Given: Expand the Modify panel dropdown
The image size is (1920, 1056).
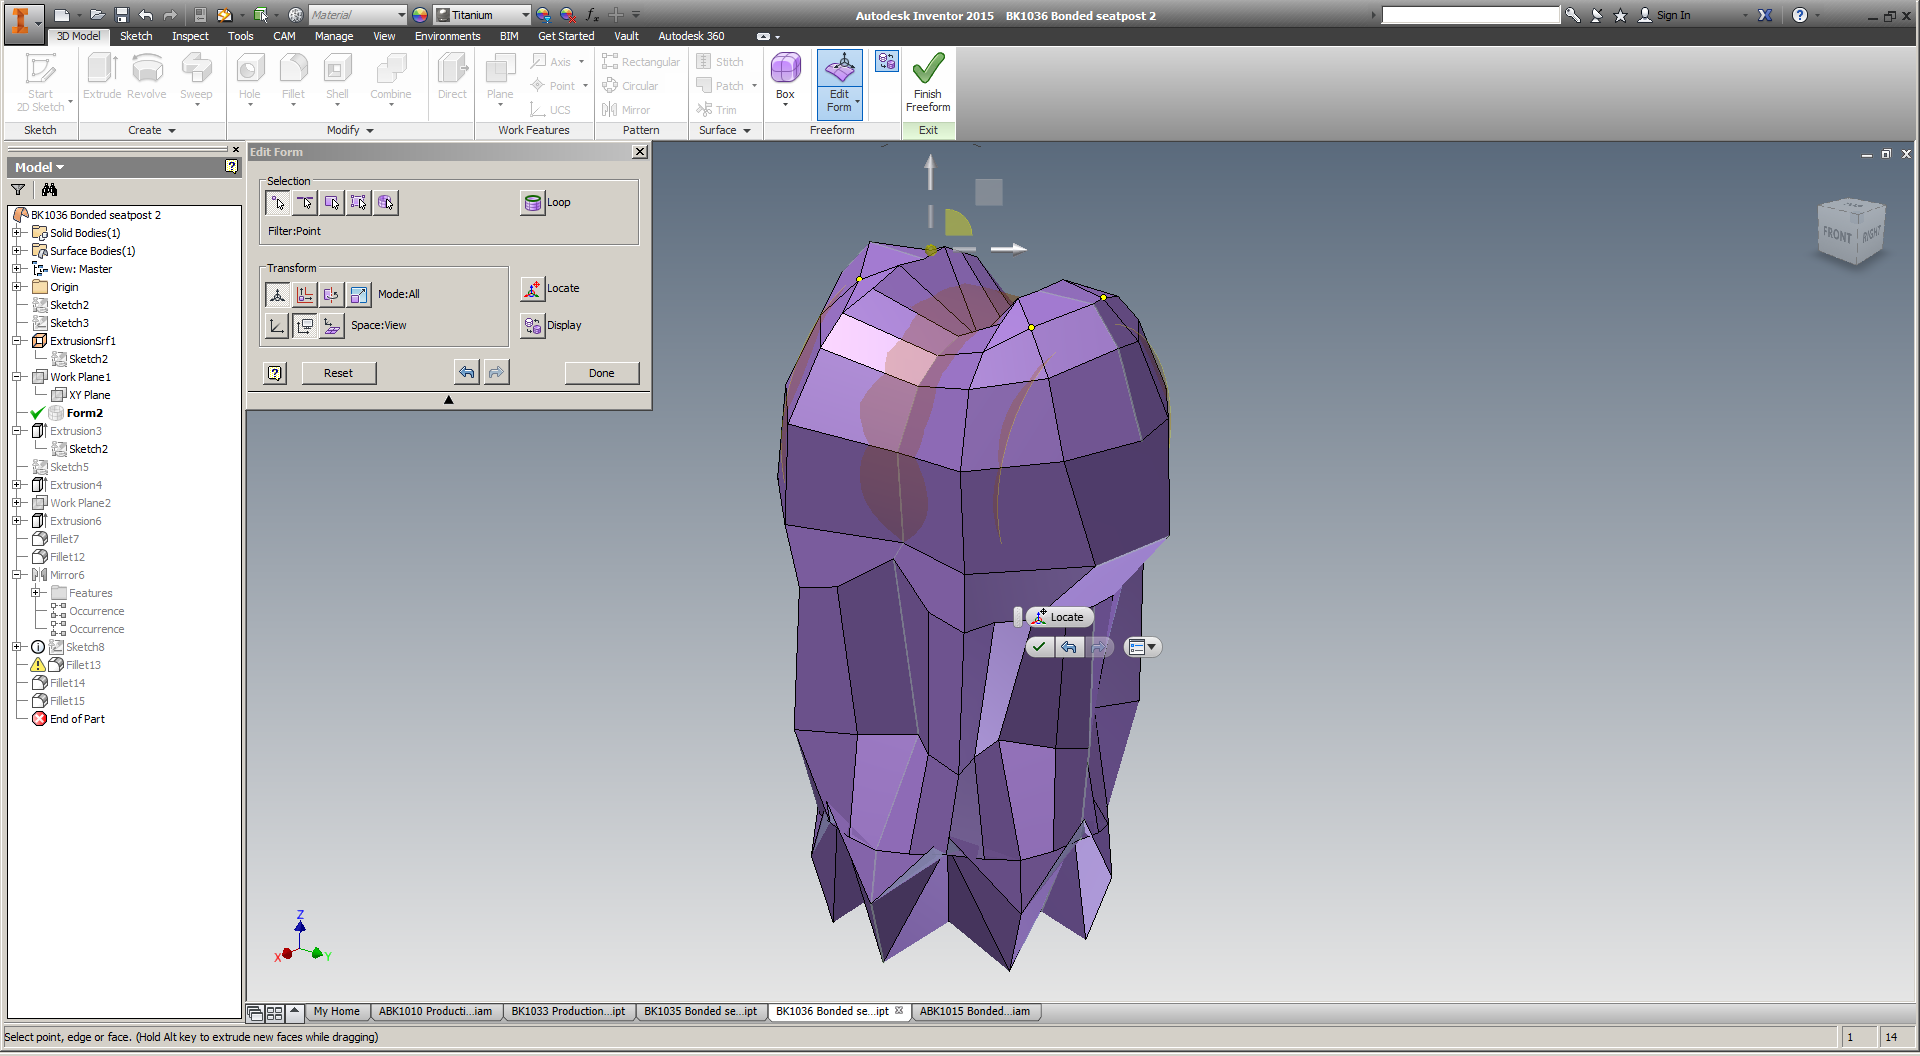Looking at the screenshot, I should coord(370,131).
